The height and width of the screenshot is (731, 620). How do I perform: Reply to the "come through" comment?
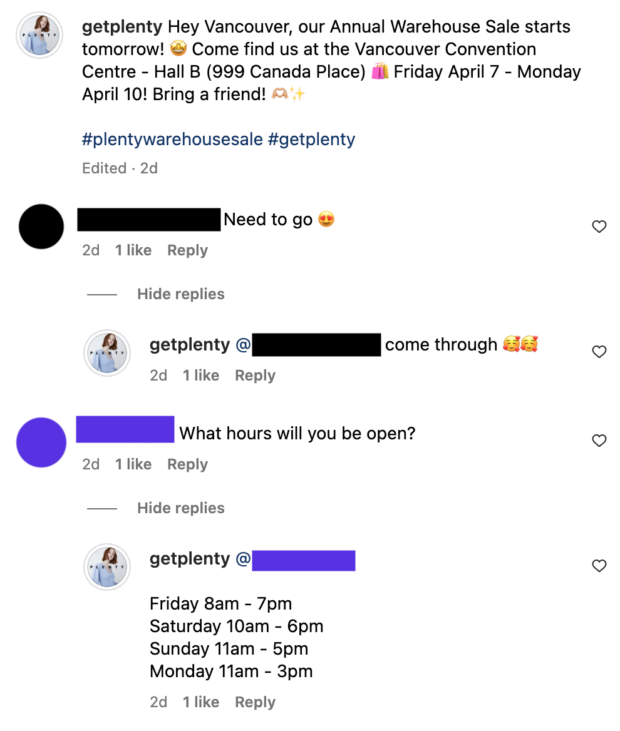click(x=255, y=375)
